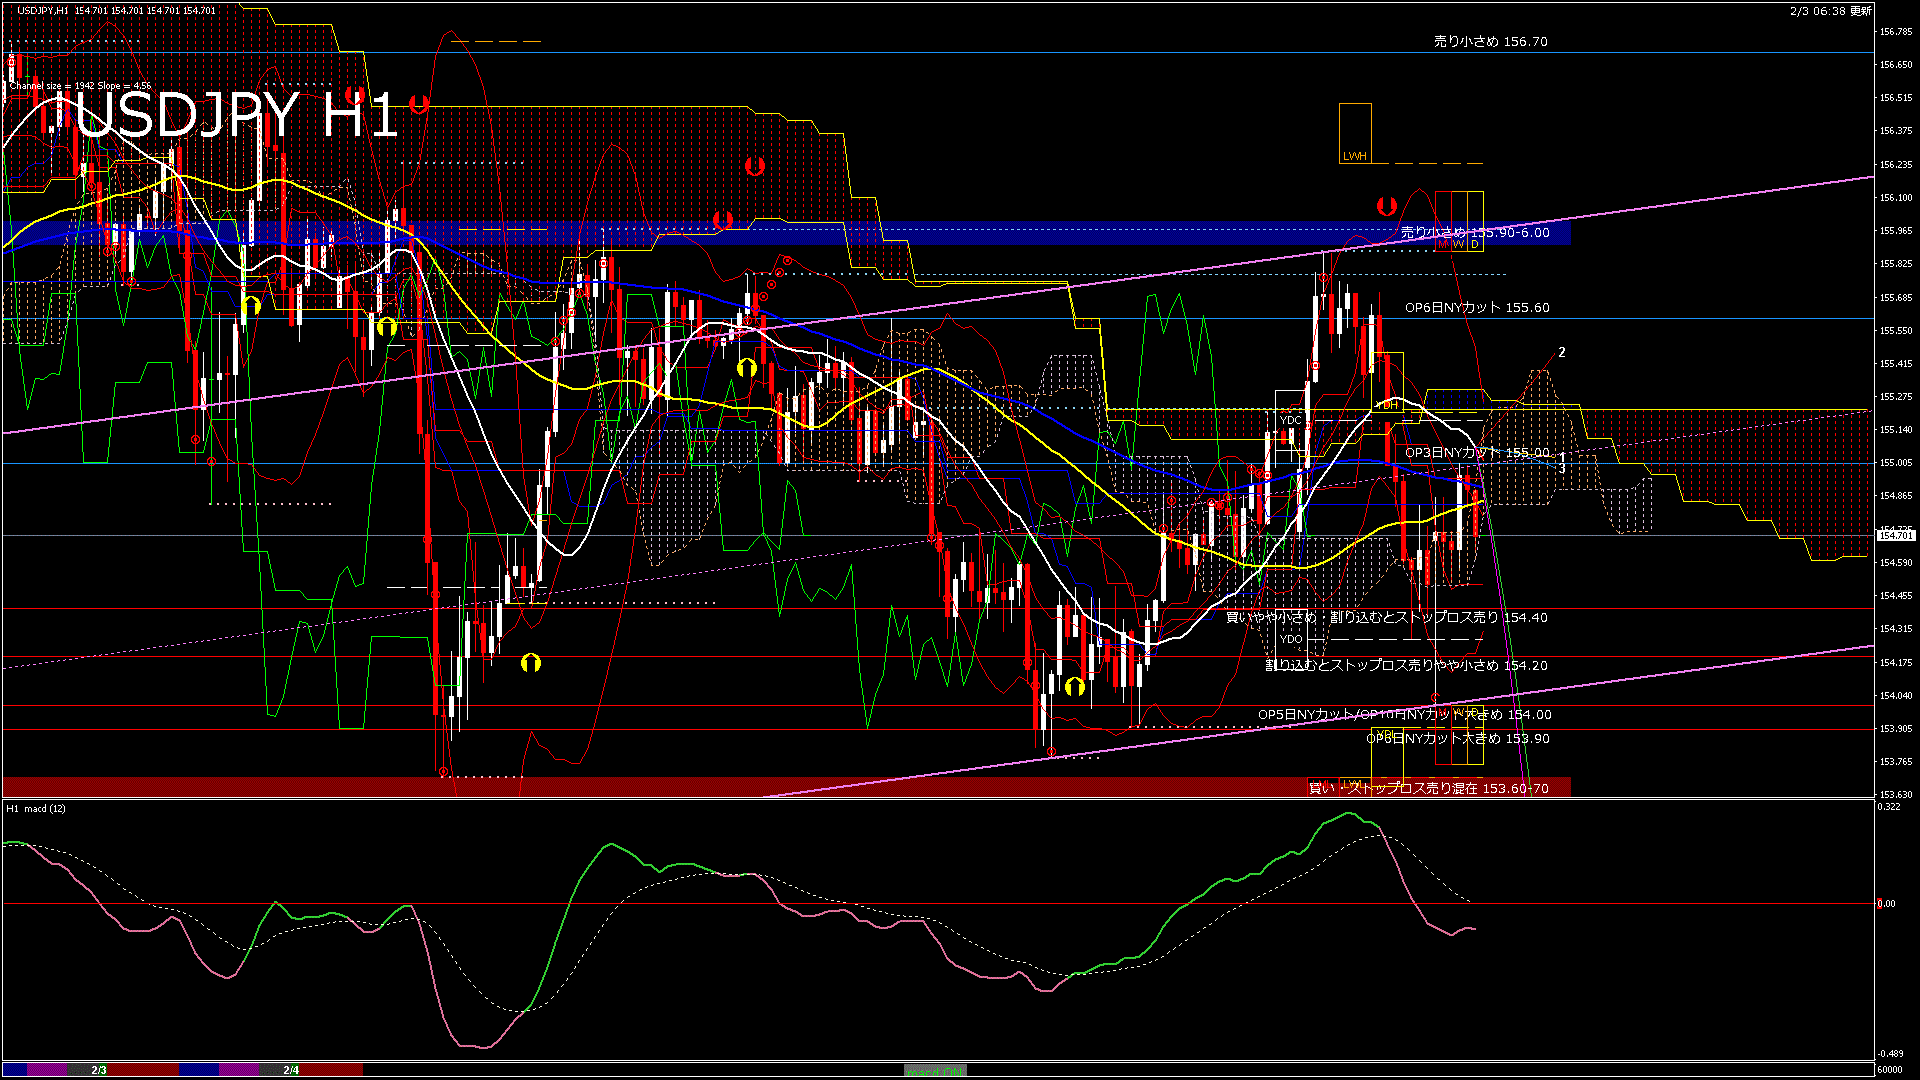Toggle the green macd ON button
The width and height of the screenshot is (1920, 1080).
935,1071
